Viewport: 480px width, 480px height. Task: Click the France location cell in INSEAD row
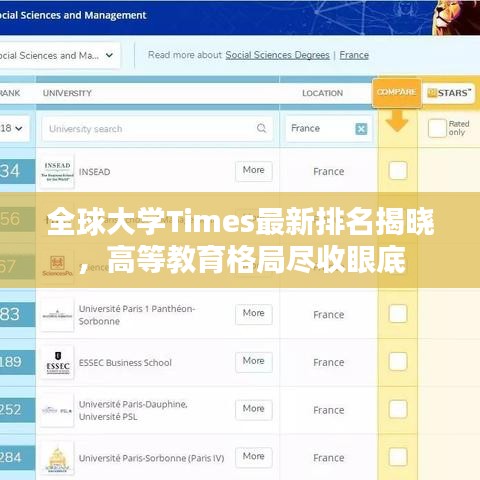[x=329, y=172]
